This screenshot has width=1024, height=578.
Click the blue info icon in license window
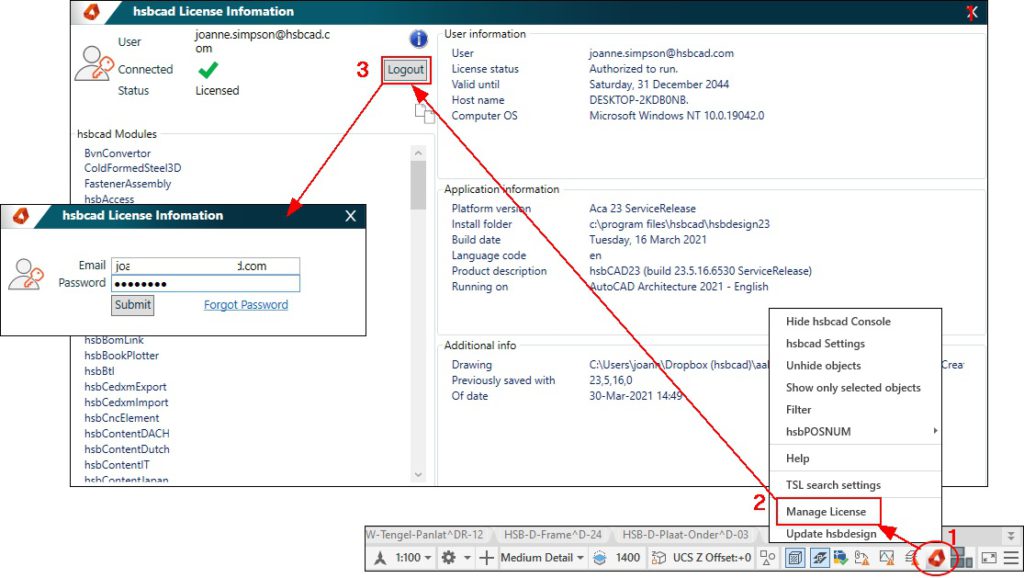point(419,39)
